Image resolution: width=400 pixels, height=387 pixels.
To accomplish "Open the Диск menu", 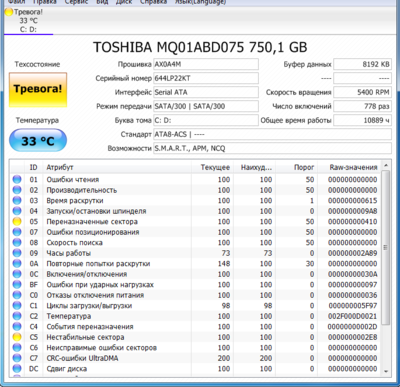I will click(x=124, y=2).
